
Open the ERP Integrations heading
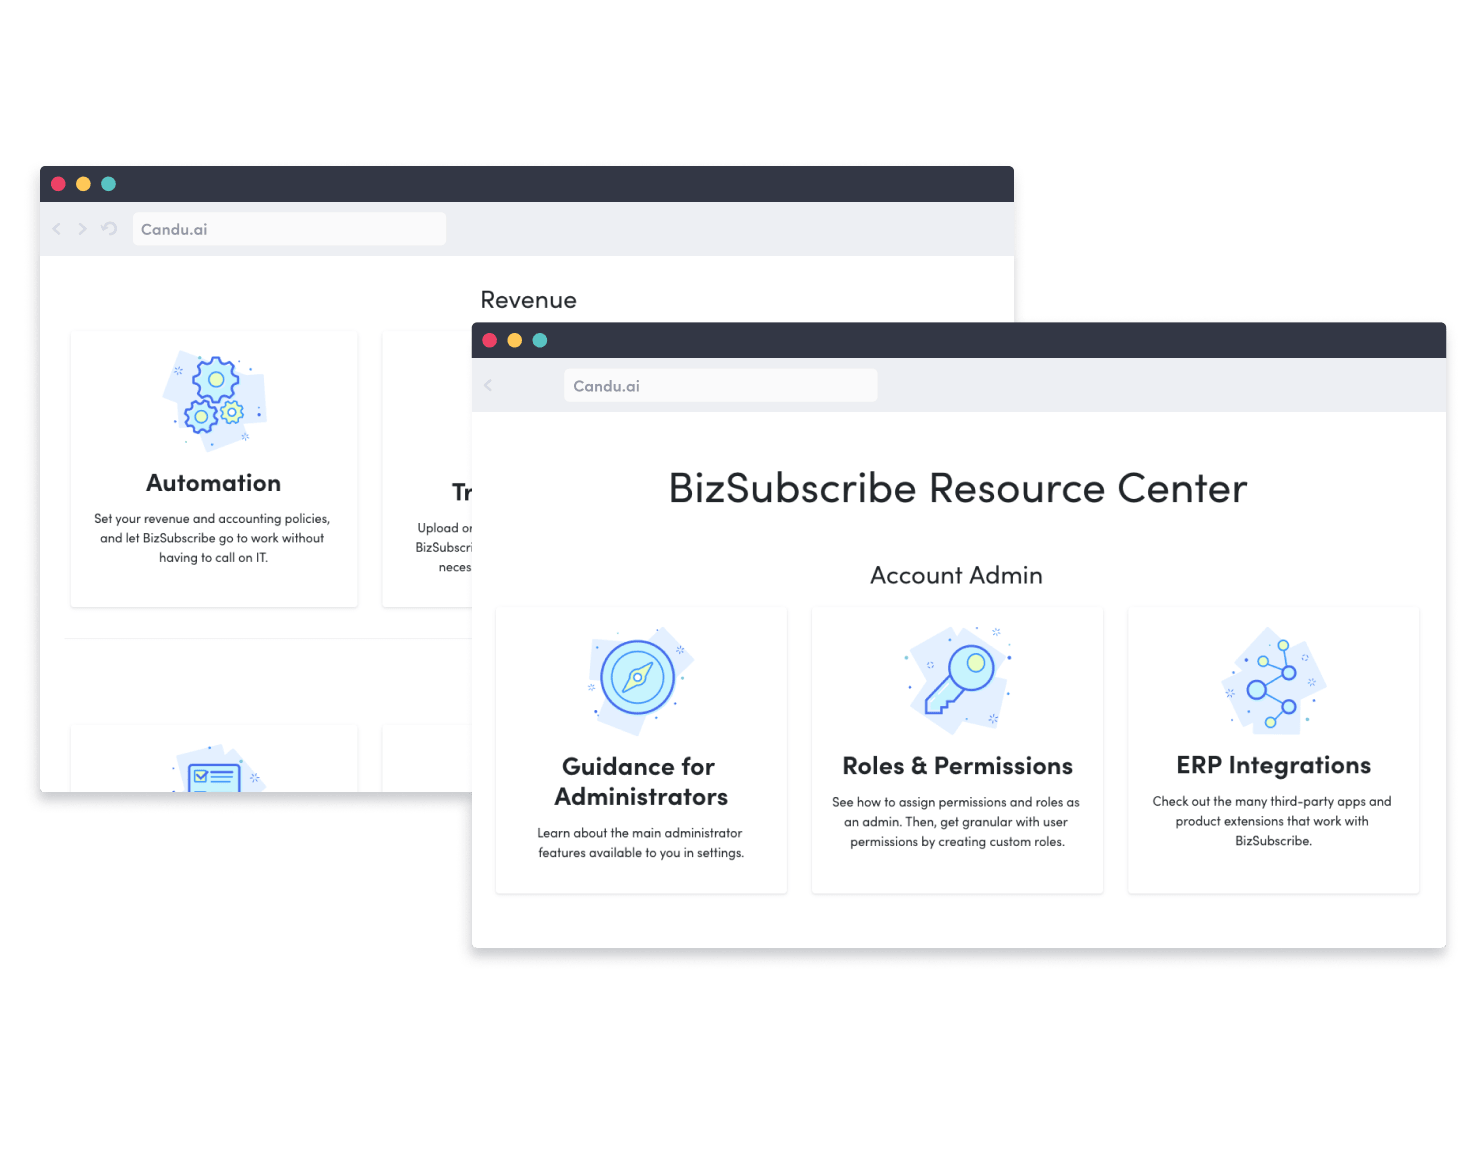pyautogui.click(x=1273, y=765)
